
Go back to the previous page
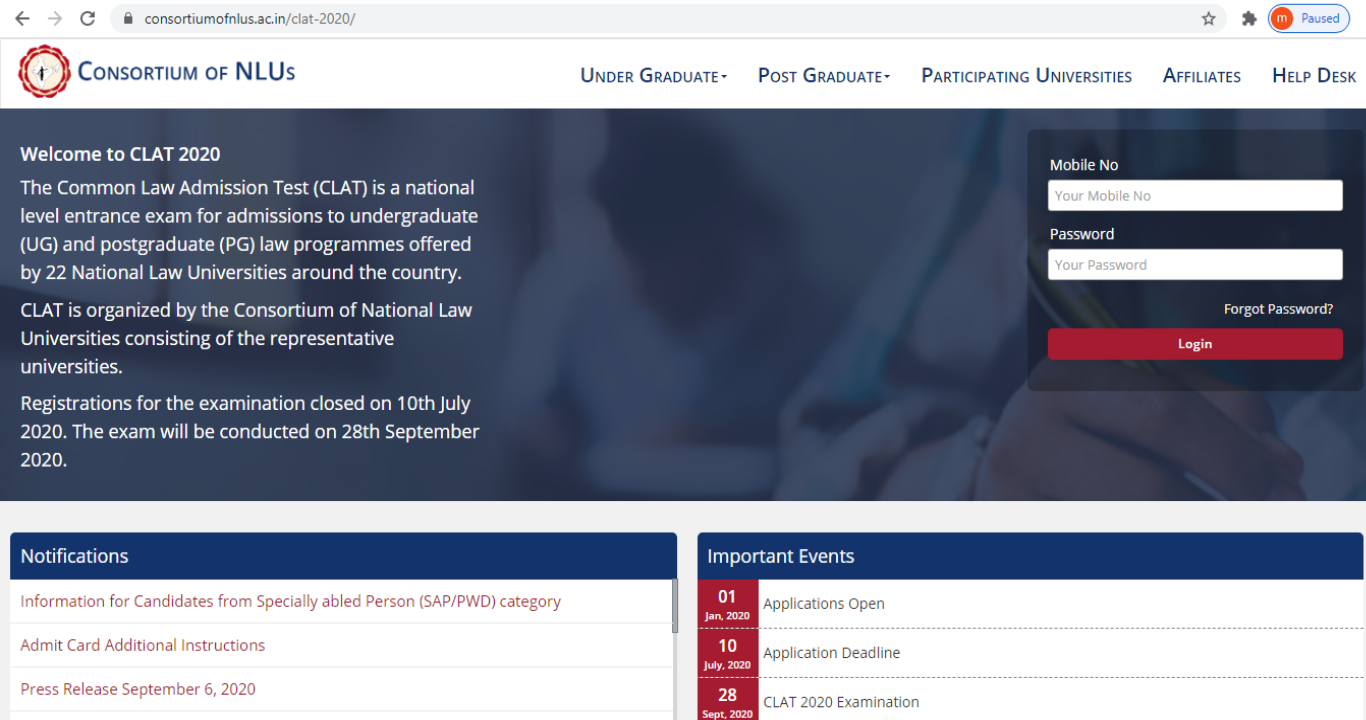pos(22,18)
